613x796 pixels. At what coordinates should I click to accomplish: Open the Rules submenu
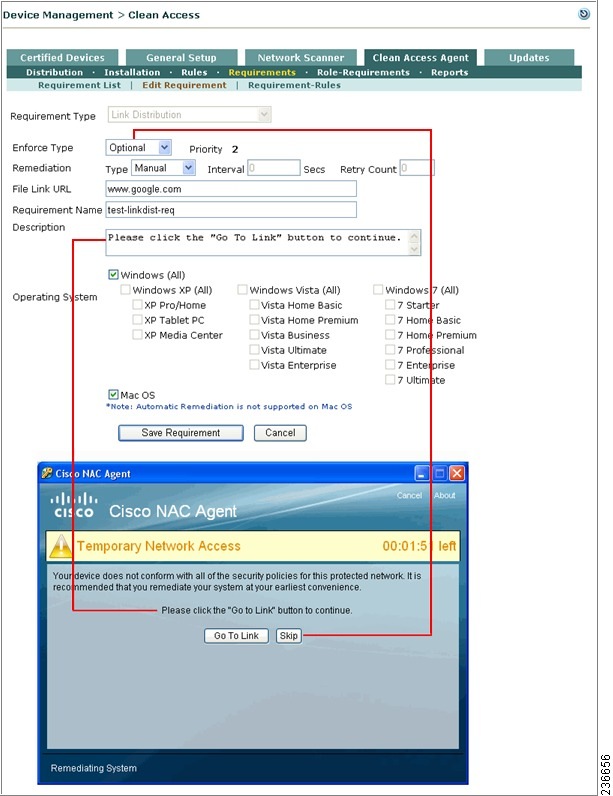click(x=194, y=72)
